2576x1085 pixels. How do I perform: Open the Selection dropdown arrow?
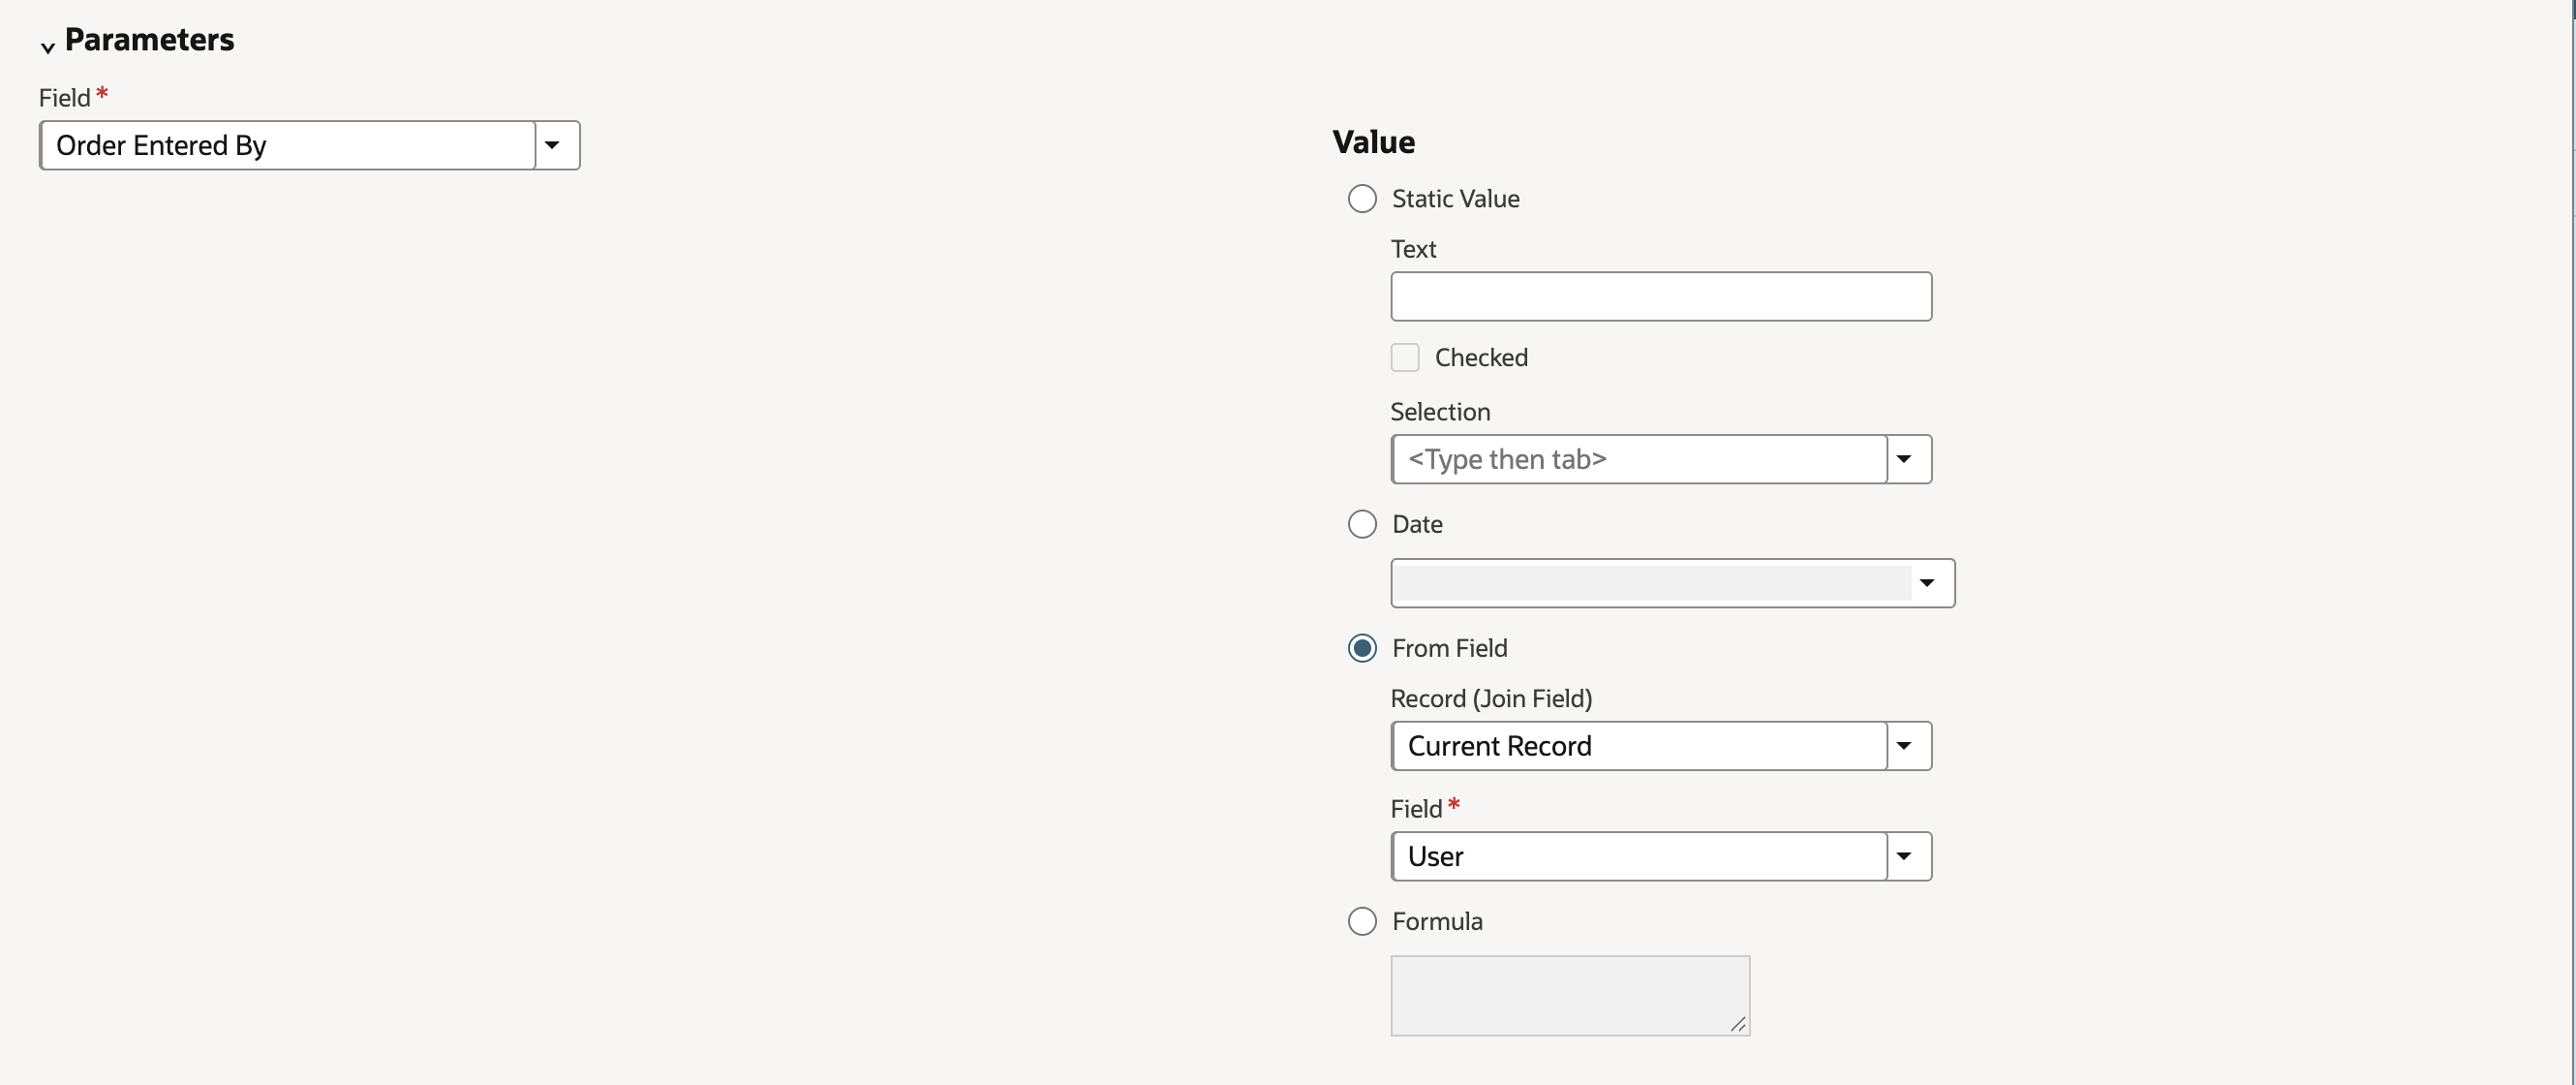tap(1905, 459)
